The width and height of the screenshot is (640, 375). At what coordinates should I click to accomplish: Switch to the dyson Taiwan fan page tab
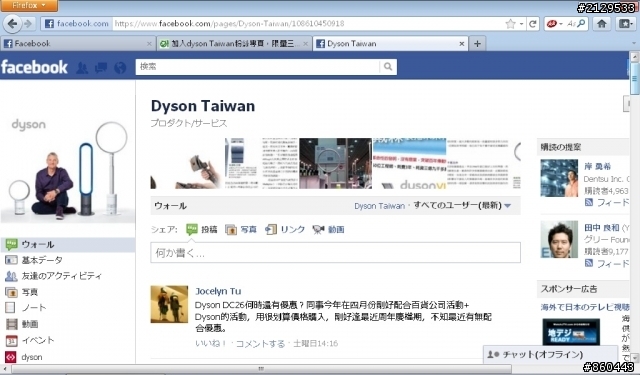pos(234,43)
